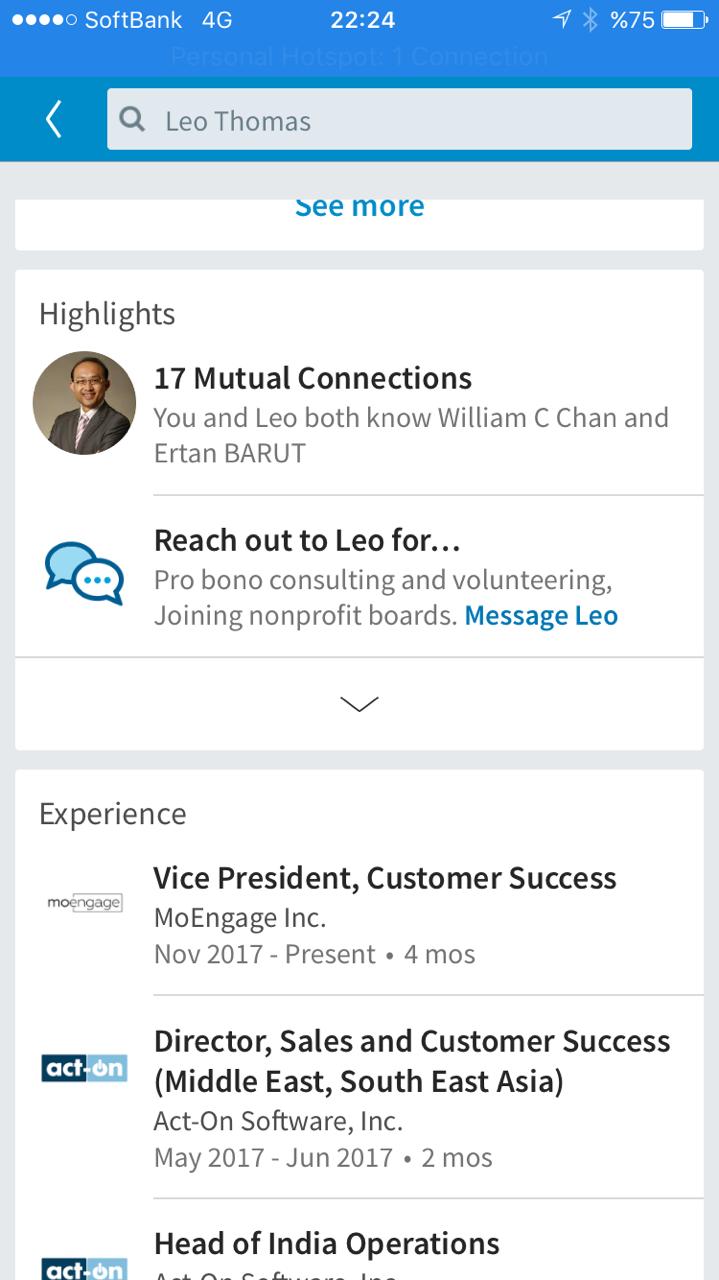Tap the Bluetooth icon in status bar

590,20
